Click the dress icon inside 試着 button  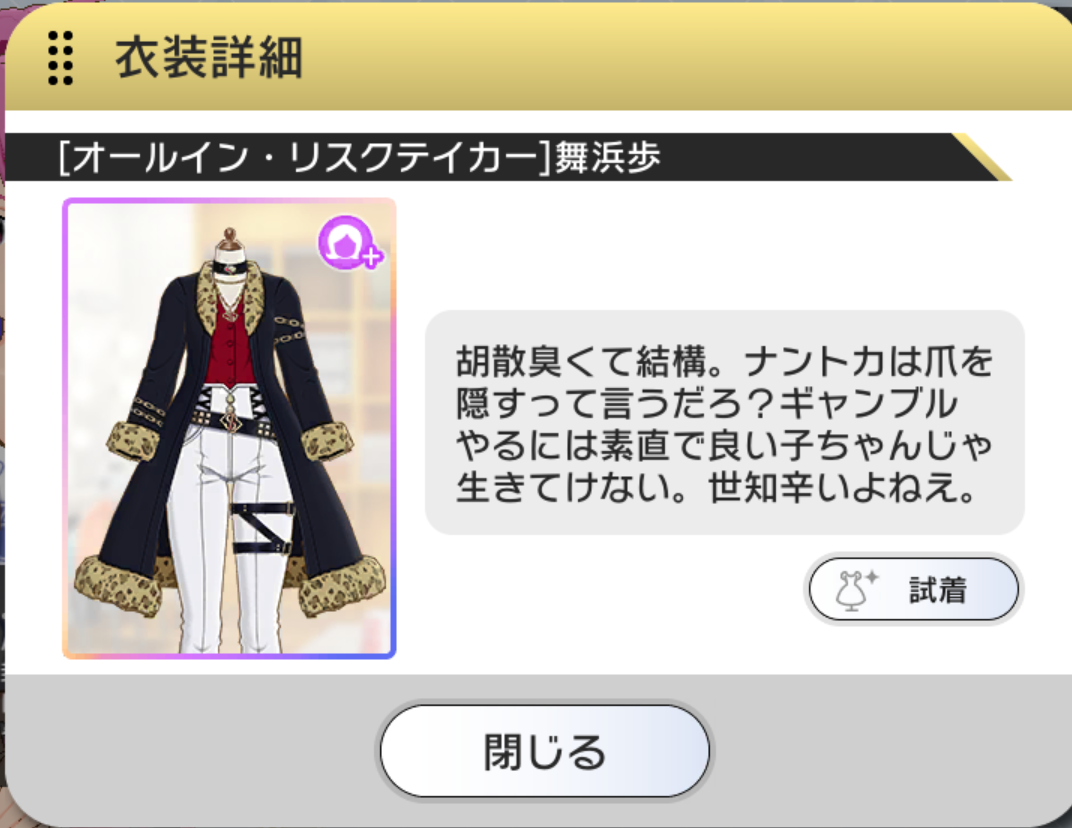855,589
